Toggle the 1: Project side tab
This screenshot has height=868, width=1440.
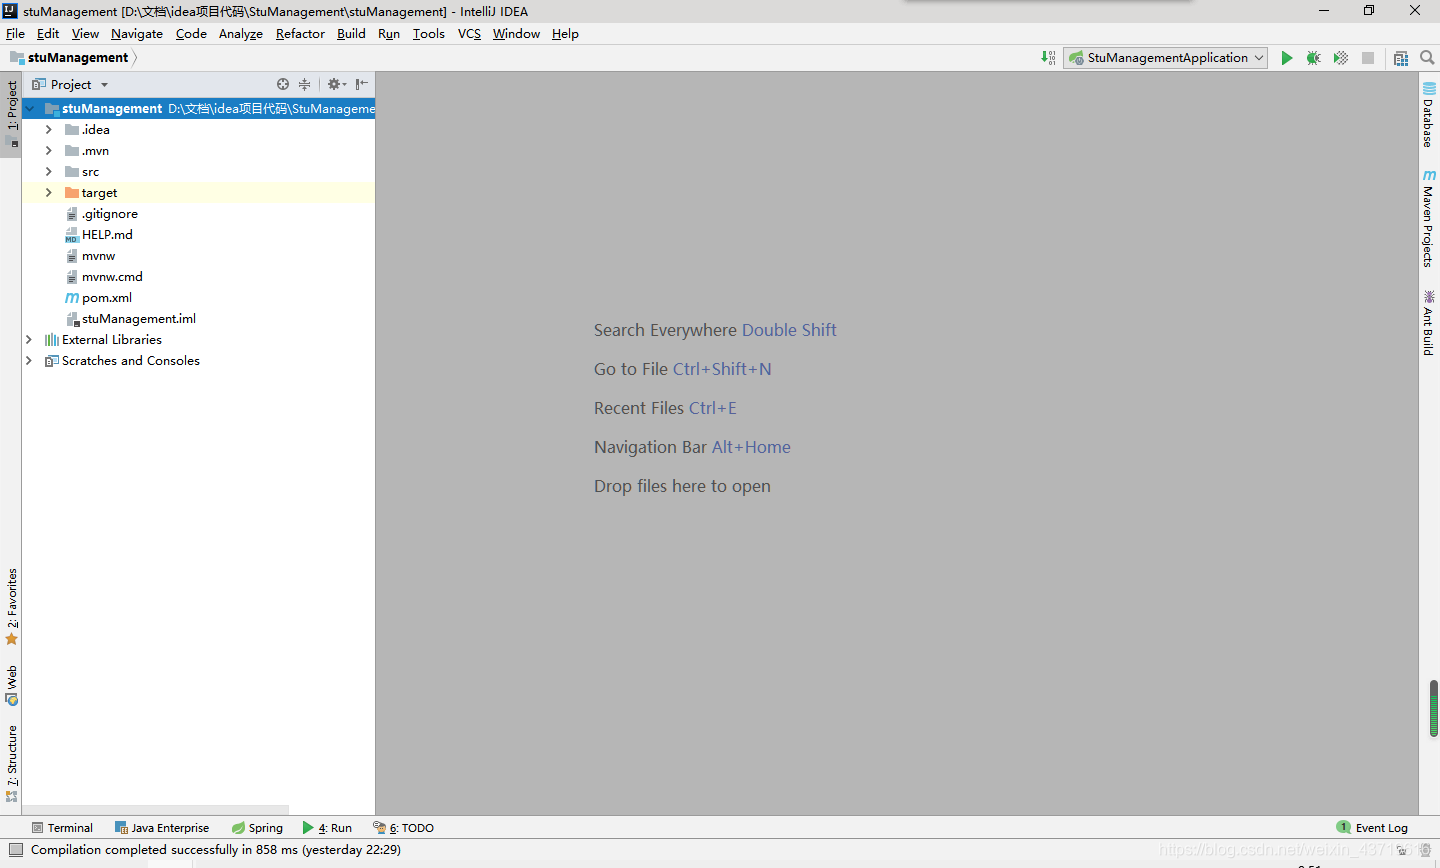click(x=12, y=113)
